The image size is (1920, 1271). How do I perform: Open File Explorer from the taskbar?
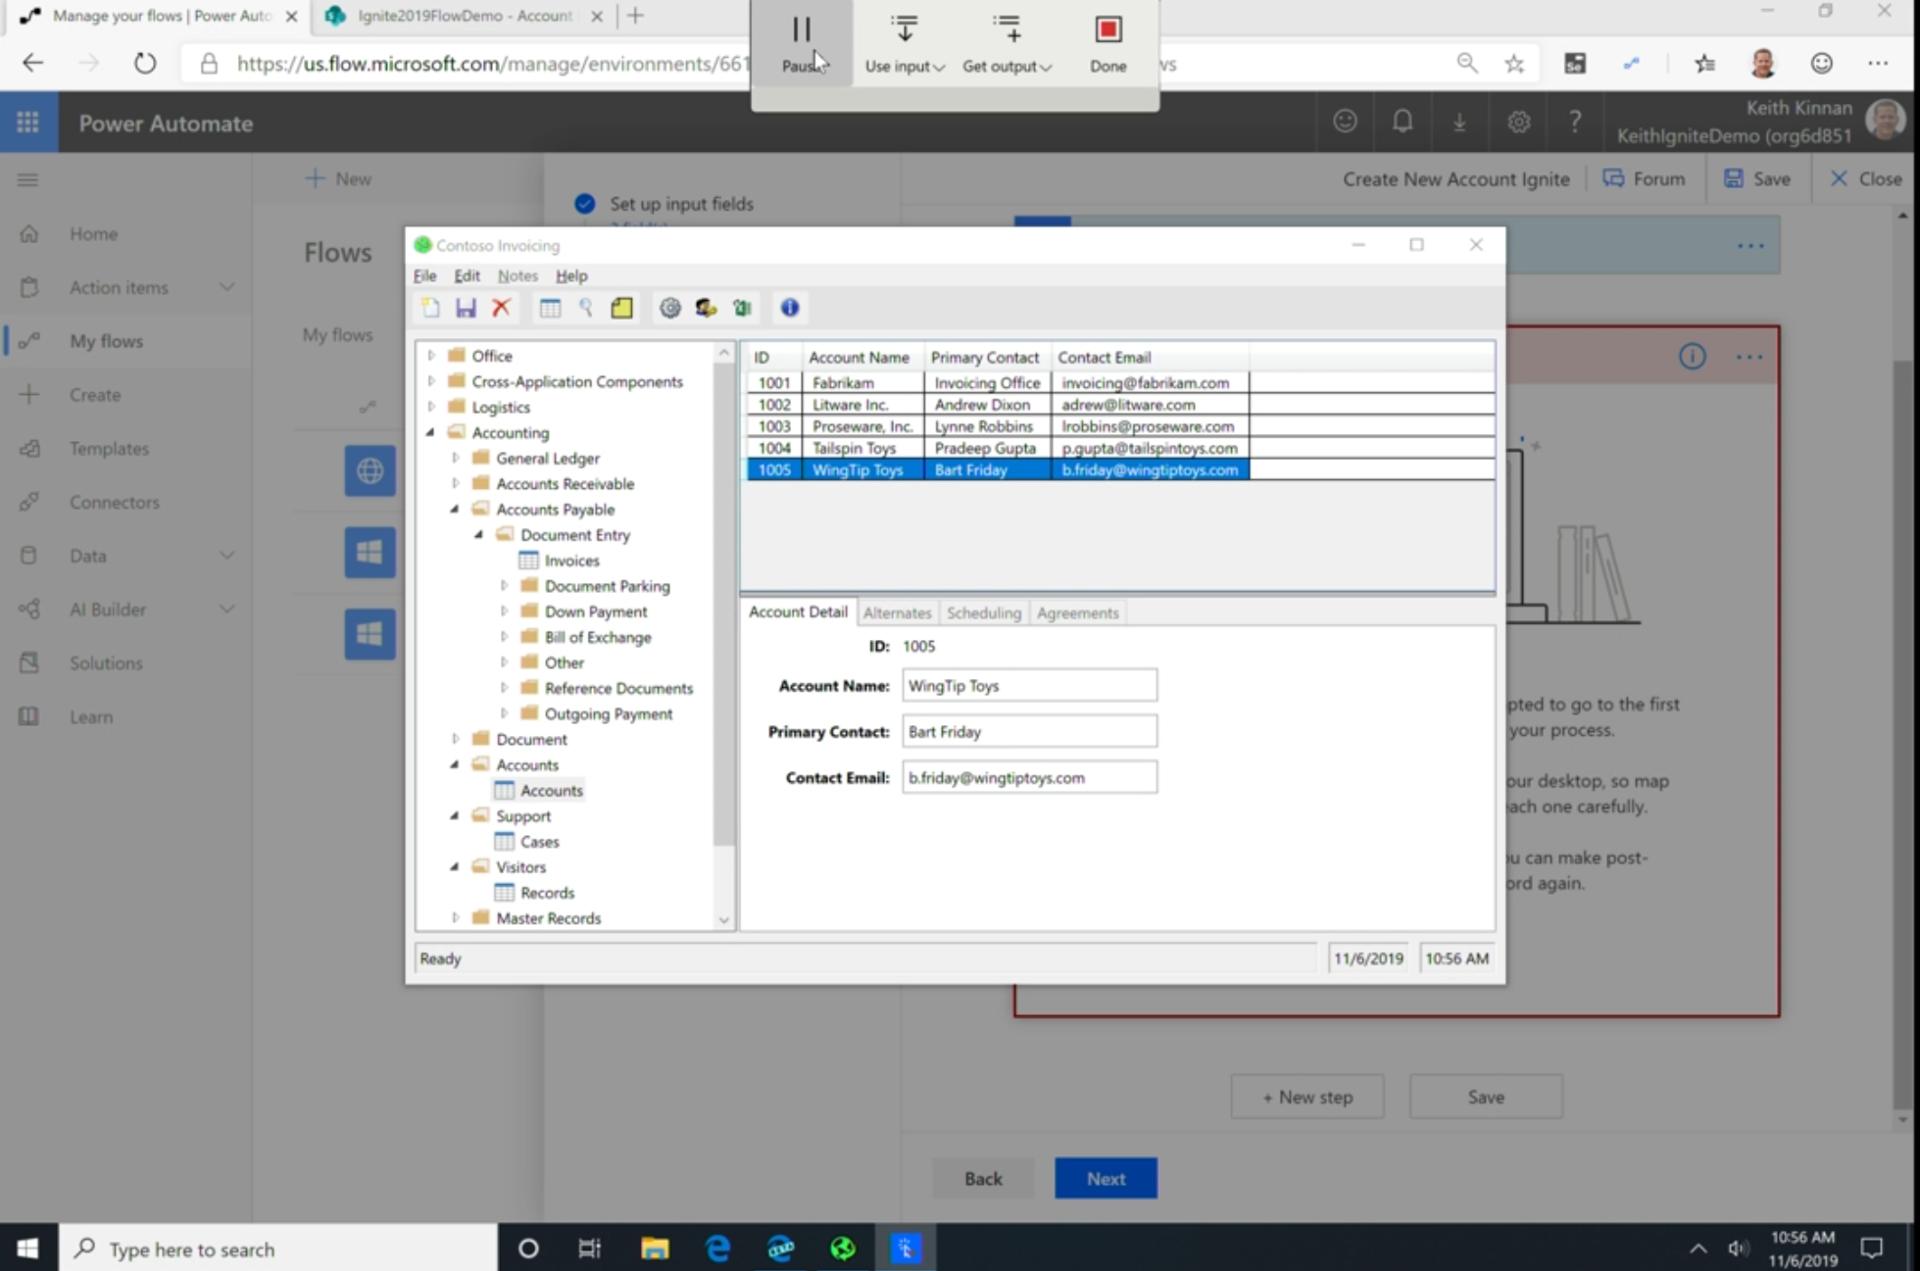(655, 1248)
